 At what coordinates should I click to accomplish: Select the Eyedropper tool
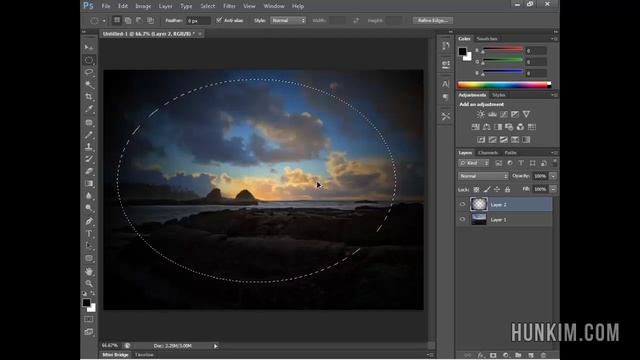[89, 109]
